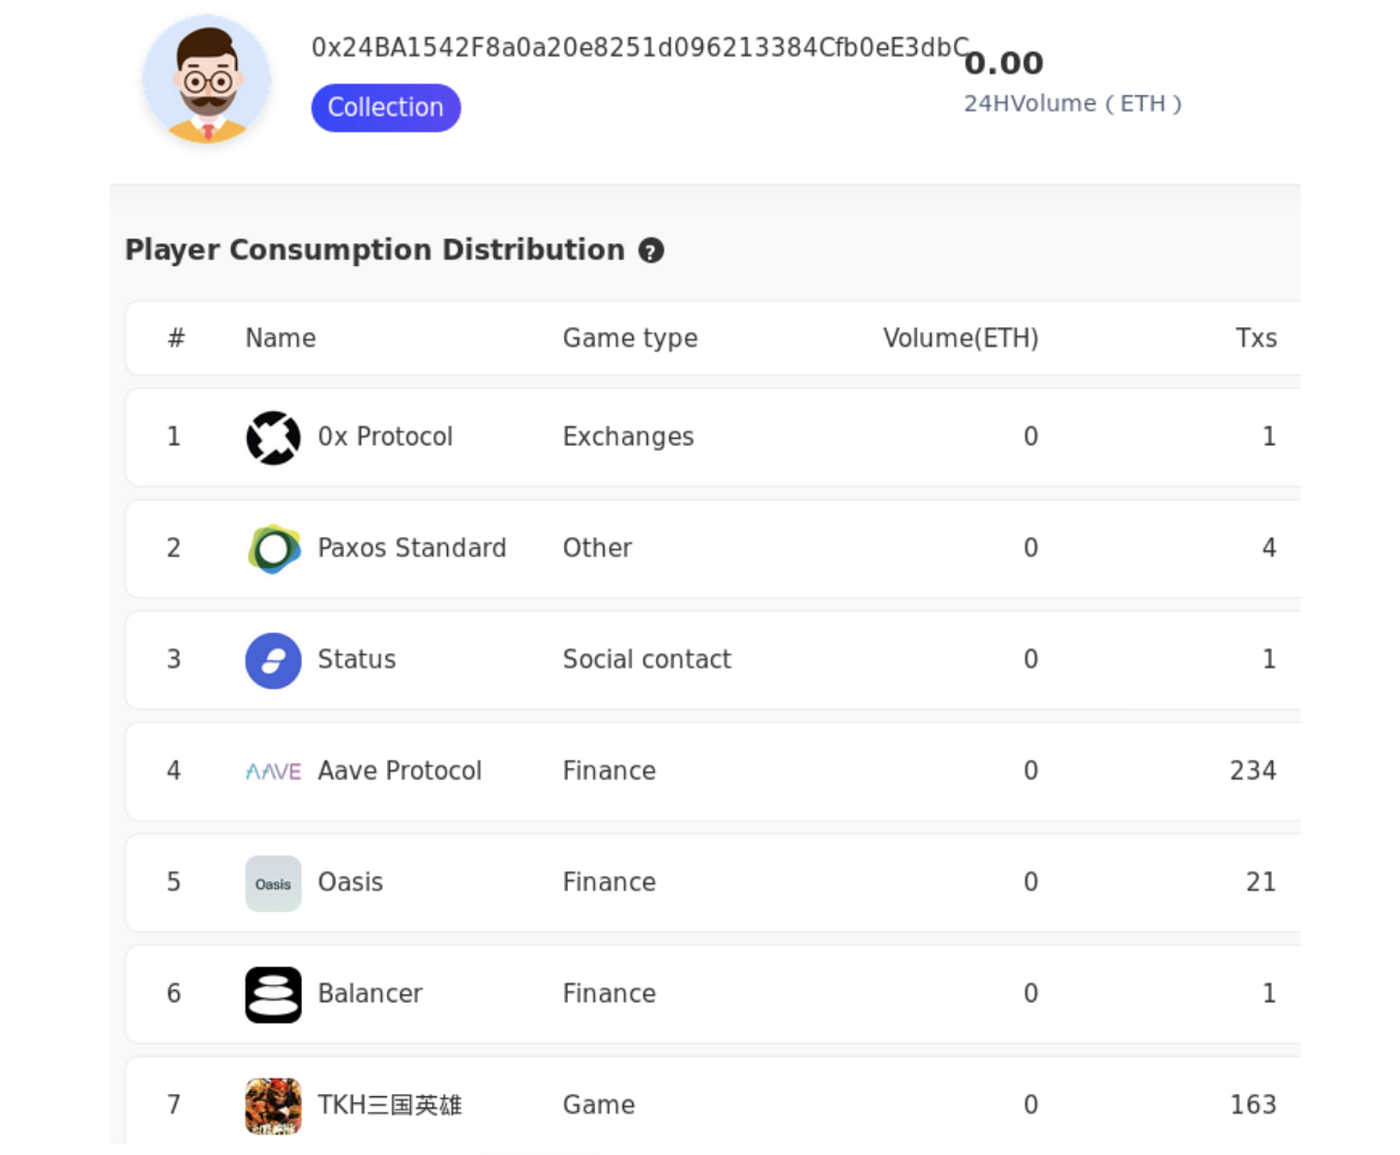Viewport: 1400px width, 1155px height.
Task: Click row number 7 for TKH三国英雄
Action: [174, 1105]
